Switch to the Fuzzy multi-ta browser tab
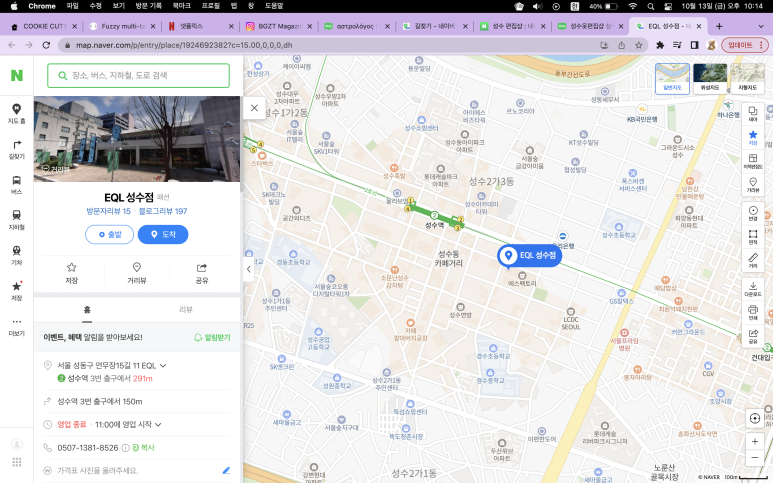The image size is (773, 483). click(122, 26)
